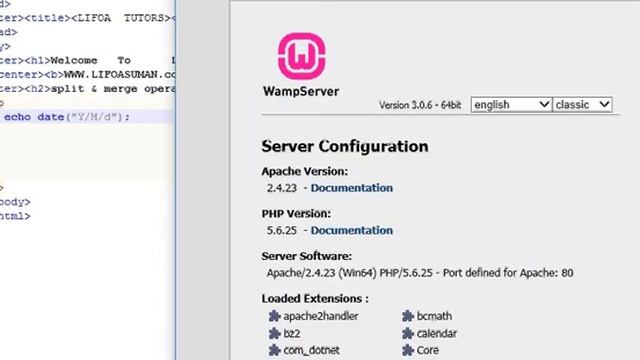The height and width of the screenshot is (360, 640).
Task: Open the classic theme dropdown
Action: pos(582,105)
